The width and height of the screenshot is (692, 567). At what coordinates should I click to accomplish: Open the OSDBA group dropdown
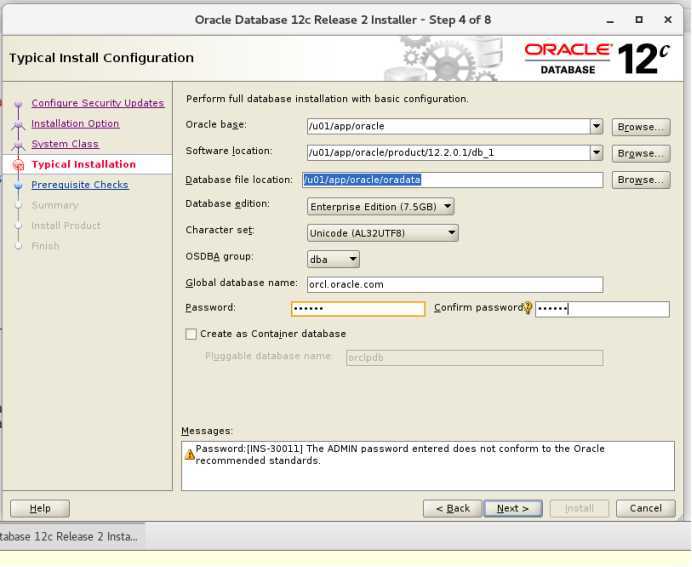coord(333,259)
